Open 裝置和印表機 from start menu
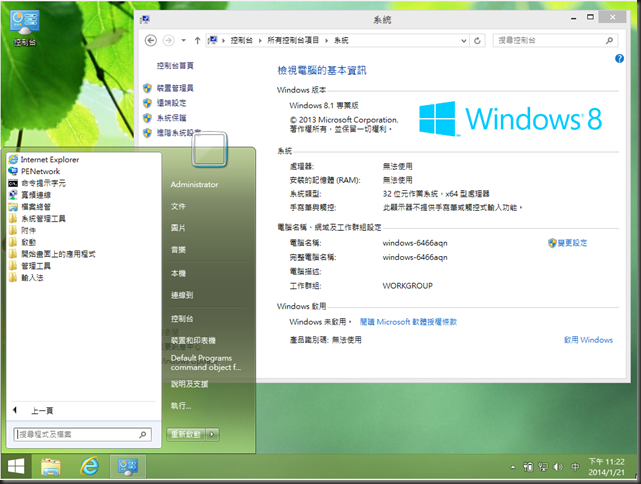This screenshot has height=484, width=641. 193,341
